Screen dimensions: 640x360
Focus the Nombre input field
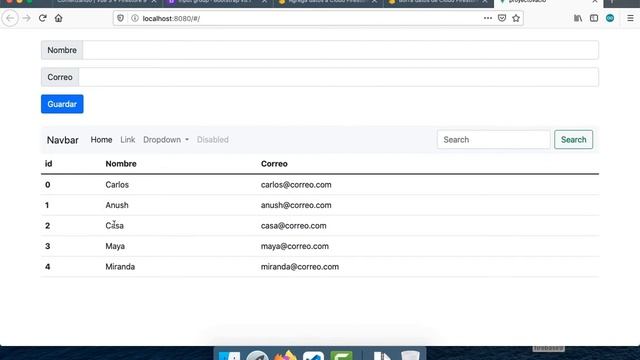point(340,50)
